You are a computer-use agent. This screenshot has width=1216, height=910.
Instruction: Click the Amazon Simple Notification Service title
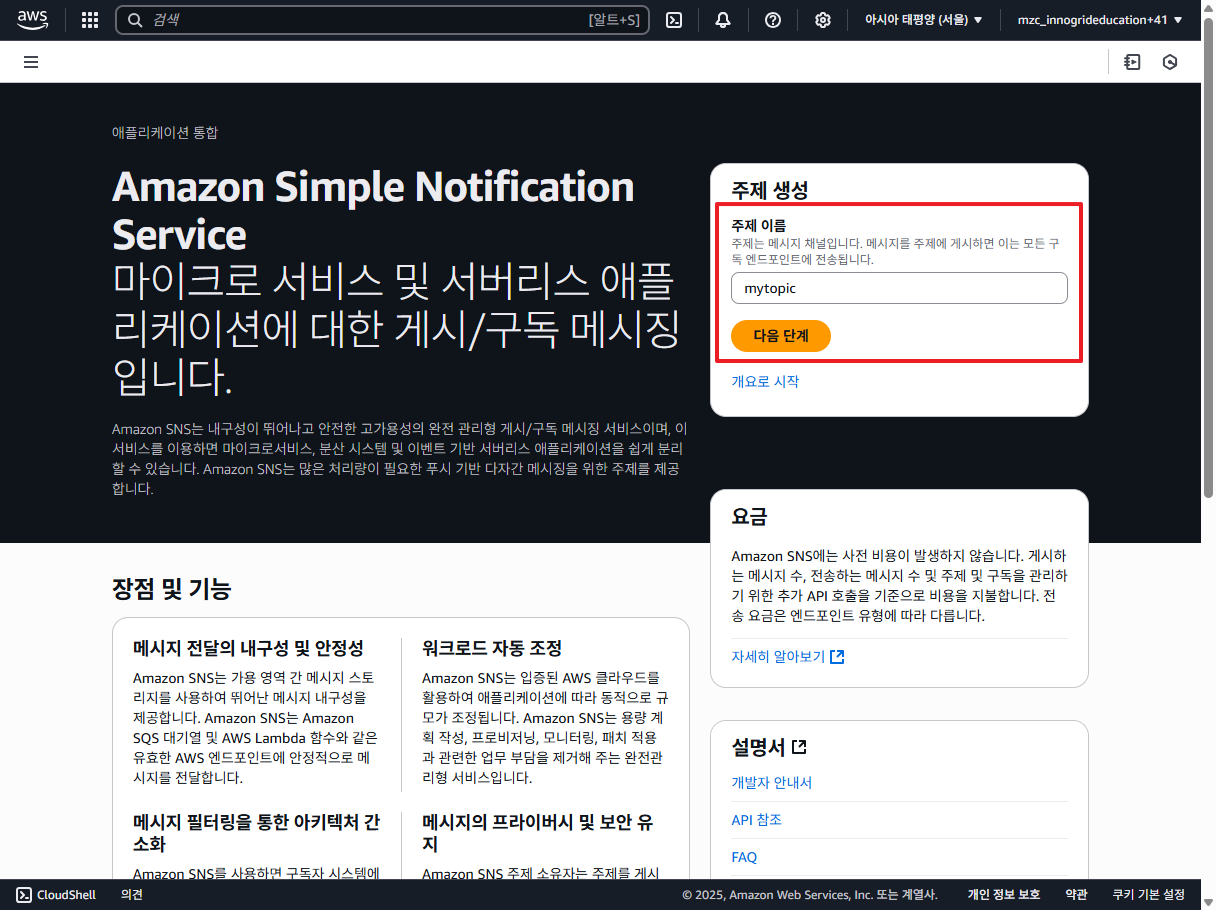coord(373,210)
